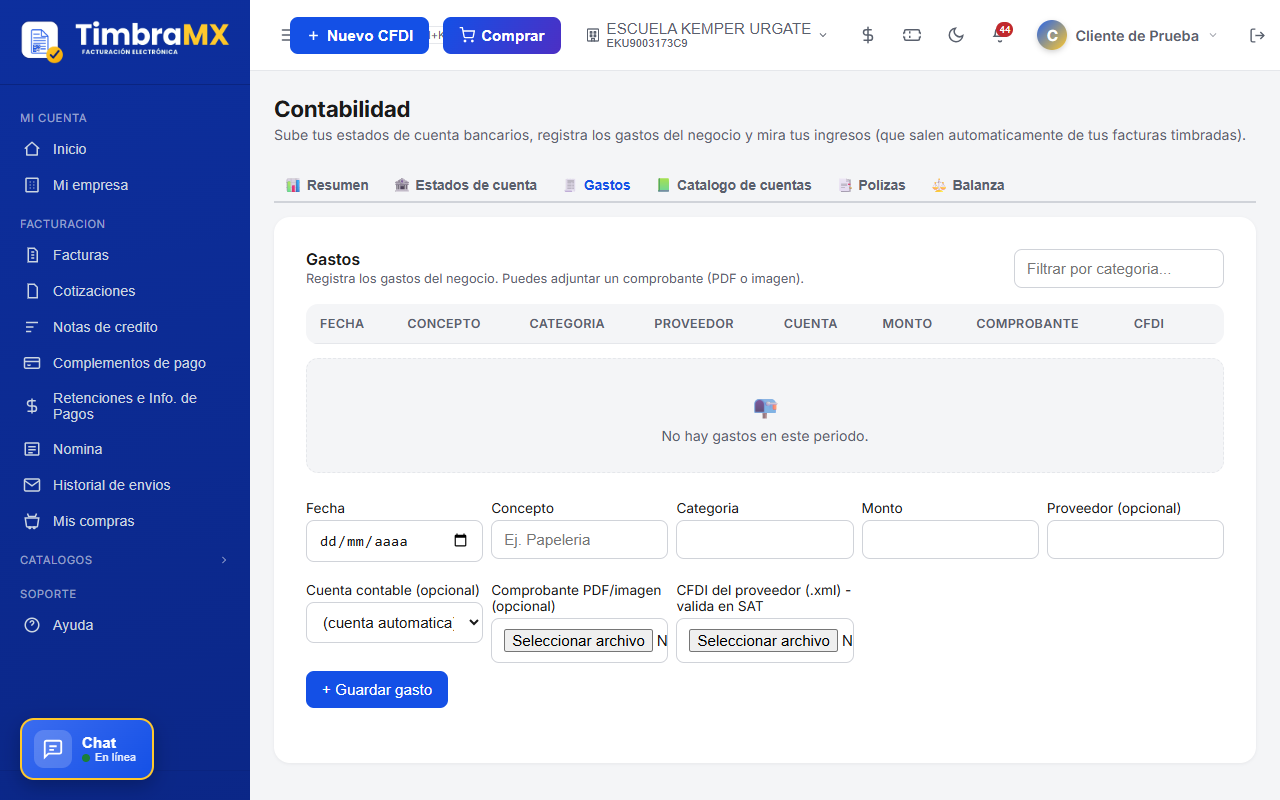Screen dimensions: 1280x800
Task: Open the dollar sign icon in top bar
Action: 868,36
